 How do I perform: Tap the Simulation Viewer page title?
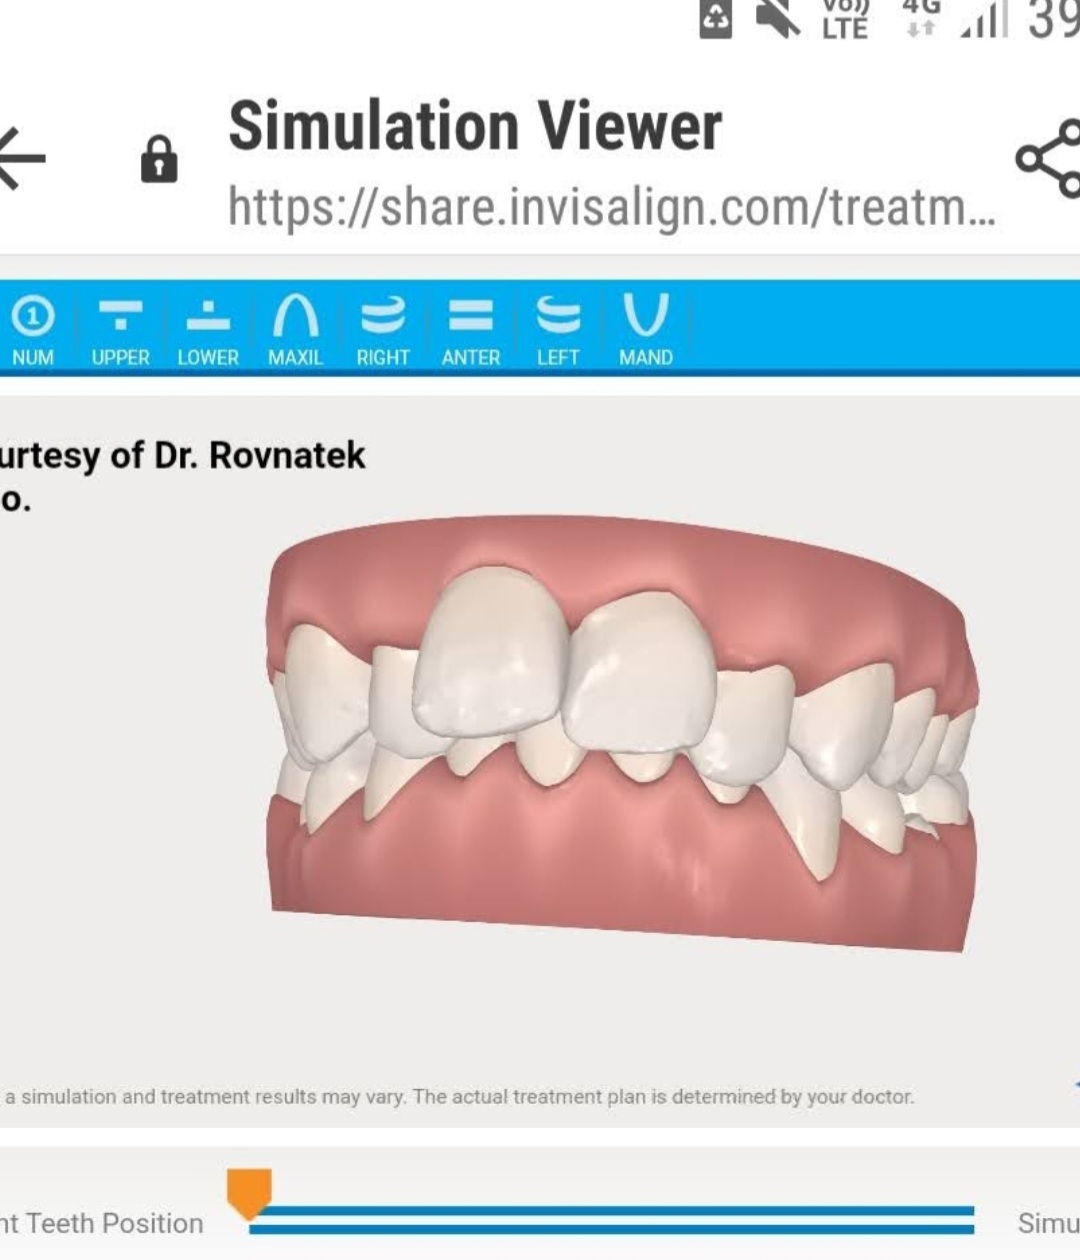[475, 127]
